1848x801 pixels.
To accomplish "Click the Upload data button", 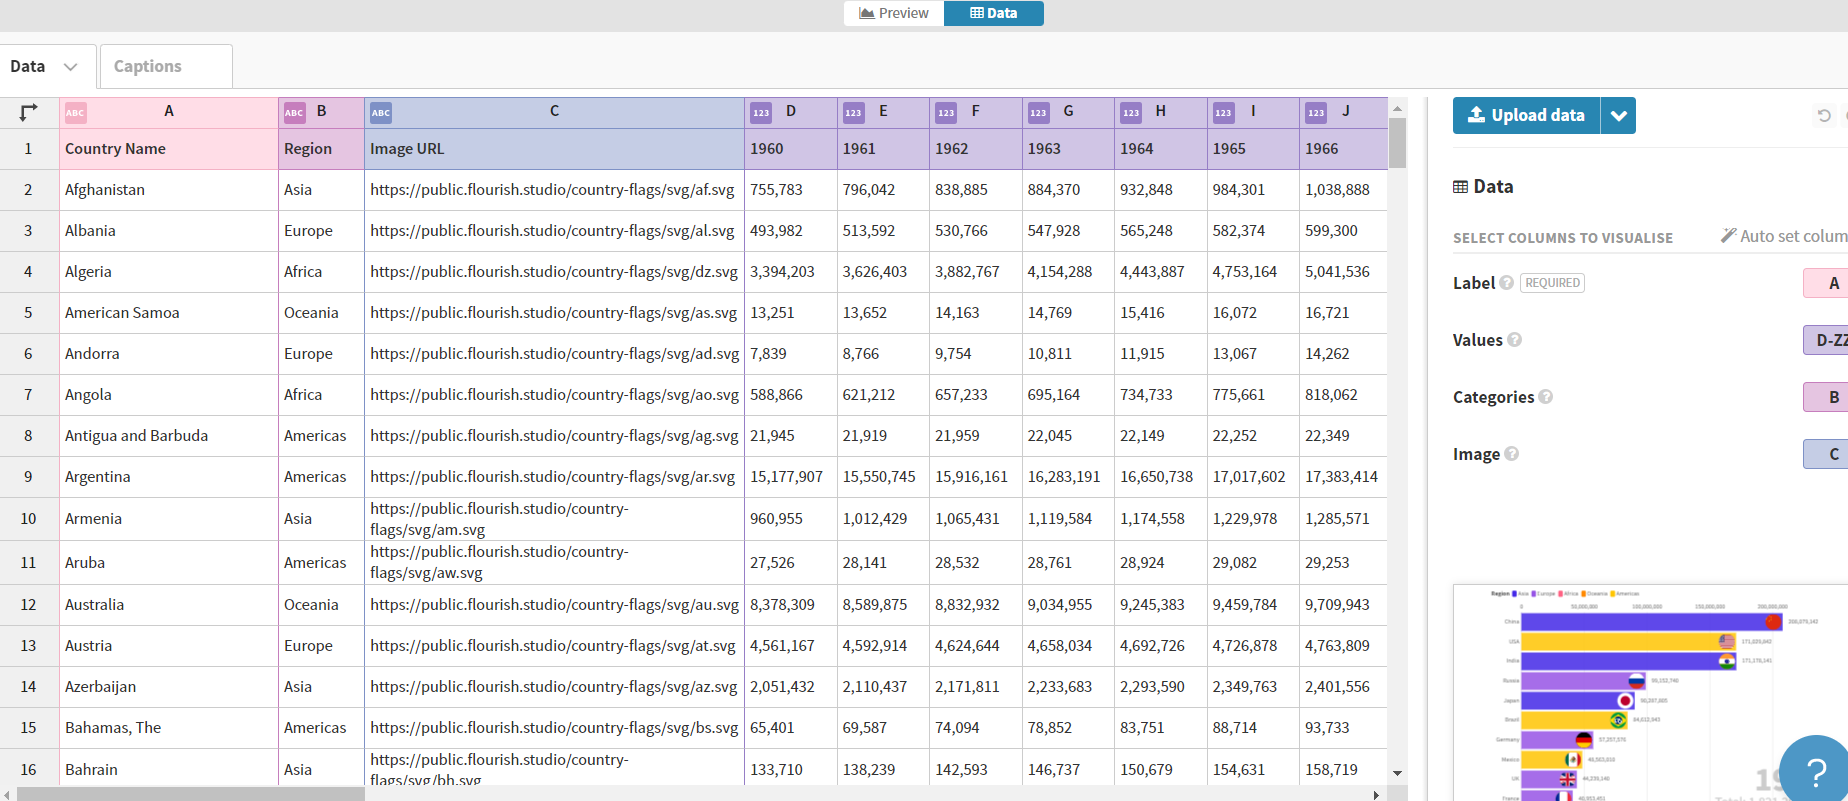I will (x=1526, y=116).
